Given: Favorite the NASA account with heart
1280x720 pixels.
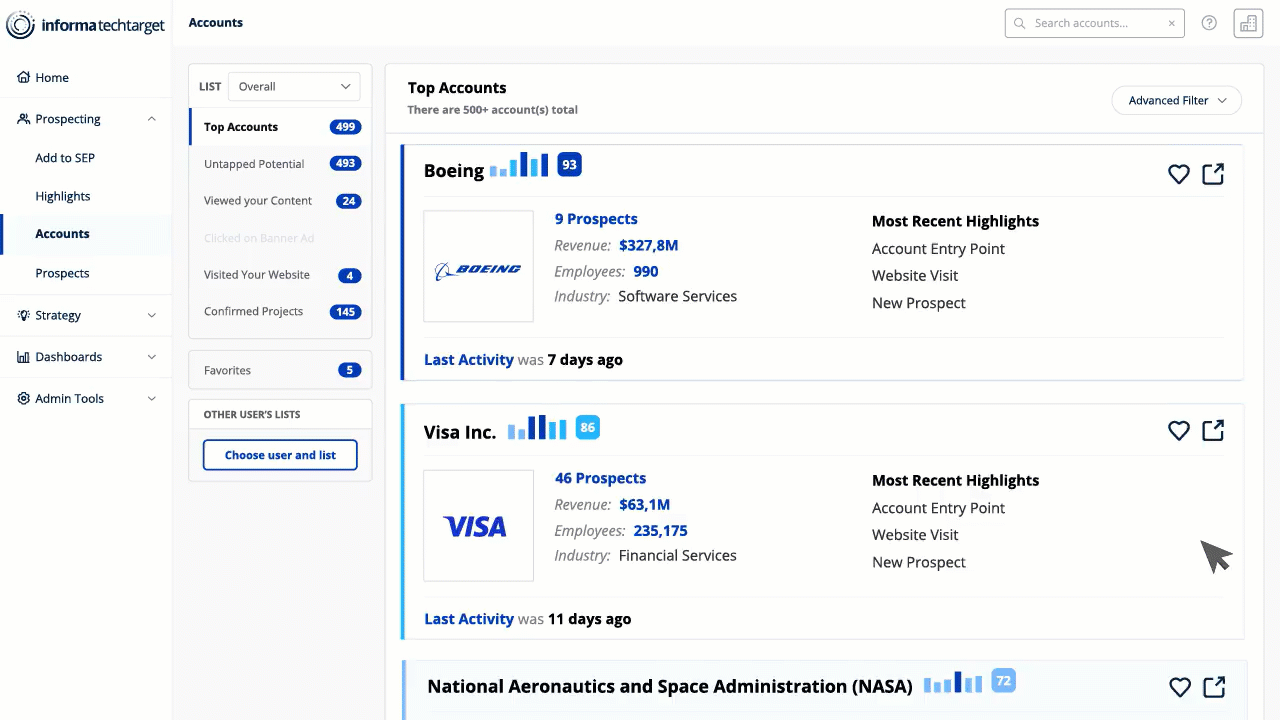Looking at the screenshot, I should coord(1180,687).
